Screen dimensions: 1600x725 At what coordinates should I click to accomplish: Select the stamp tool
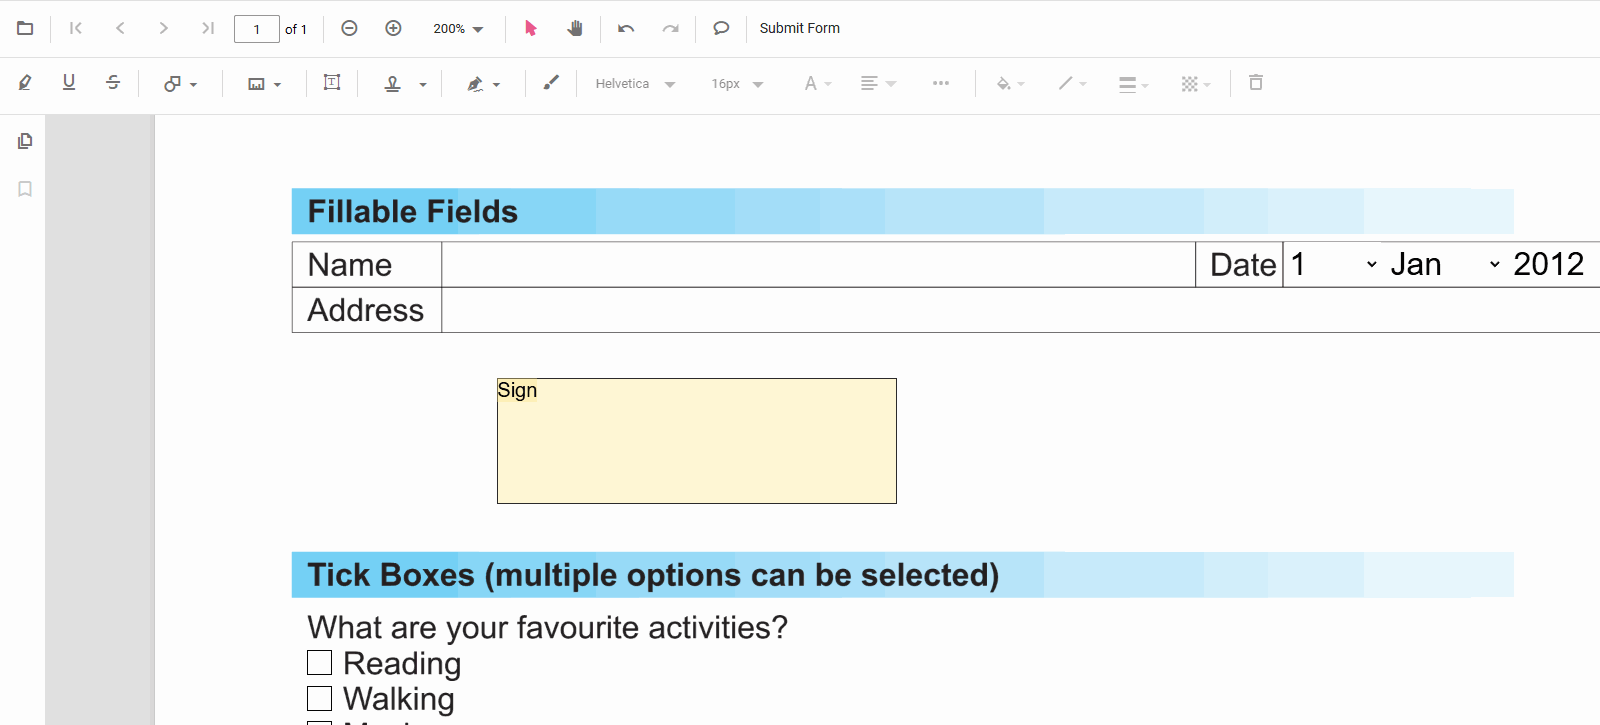click(394, 83)
